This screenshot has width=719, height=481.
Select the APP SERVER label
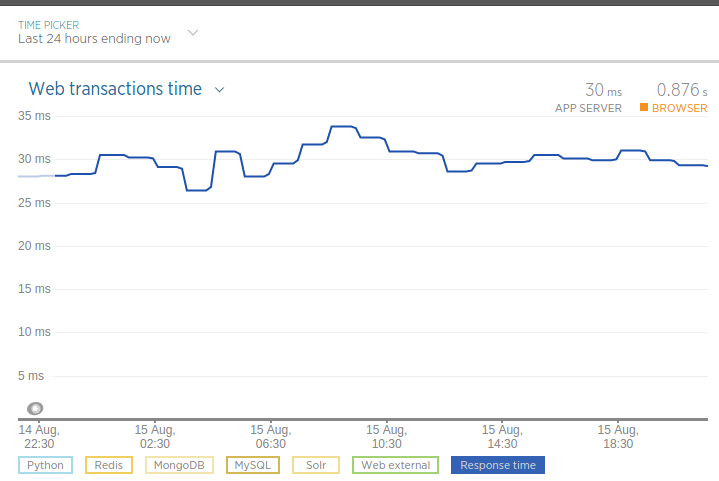pyautogui.click(x=588, y=108)
